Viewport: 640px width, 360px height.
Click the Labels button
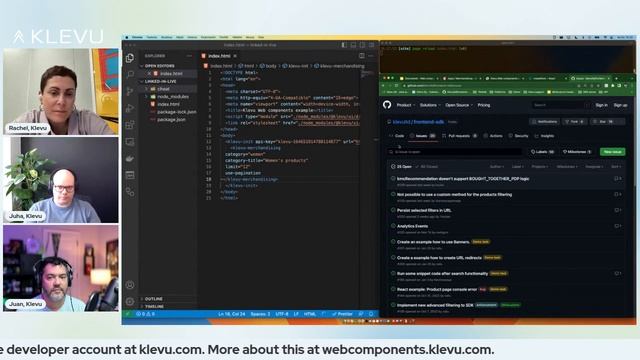click(542, 152)
